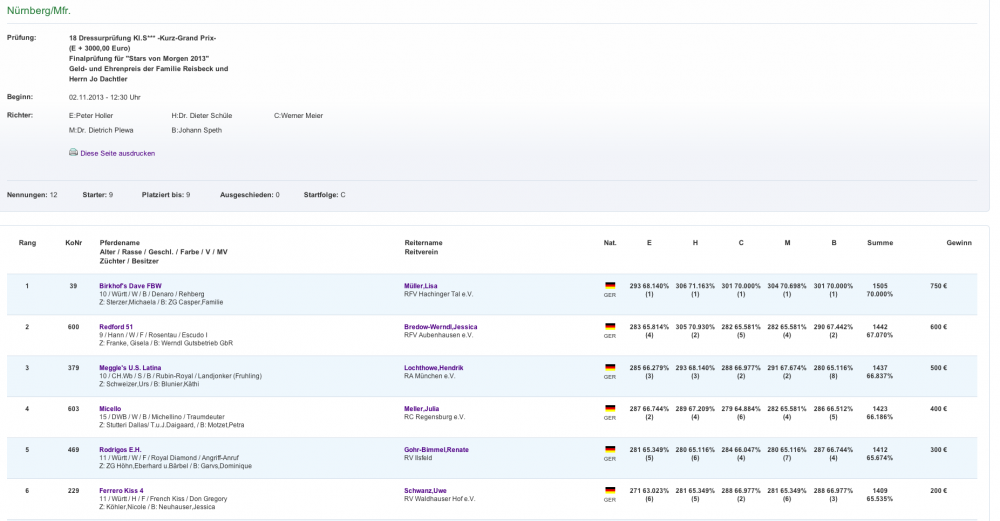Select horse Meggle's U.S. Latina

pyautogui.click(x=130, y=367)
